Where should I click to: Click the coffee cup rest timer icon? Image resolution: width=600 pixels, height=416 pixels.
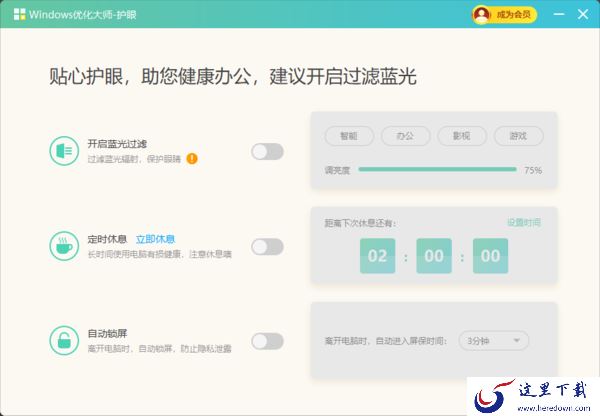[x=64, y=246]
